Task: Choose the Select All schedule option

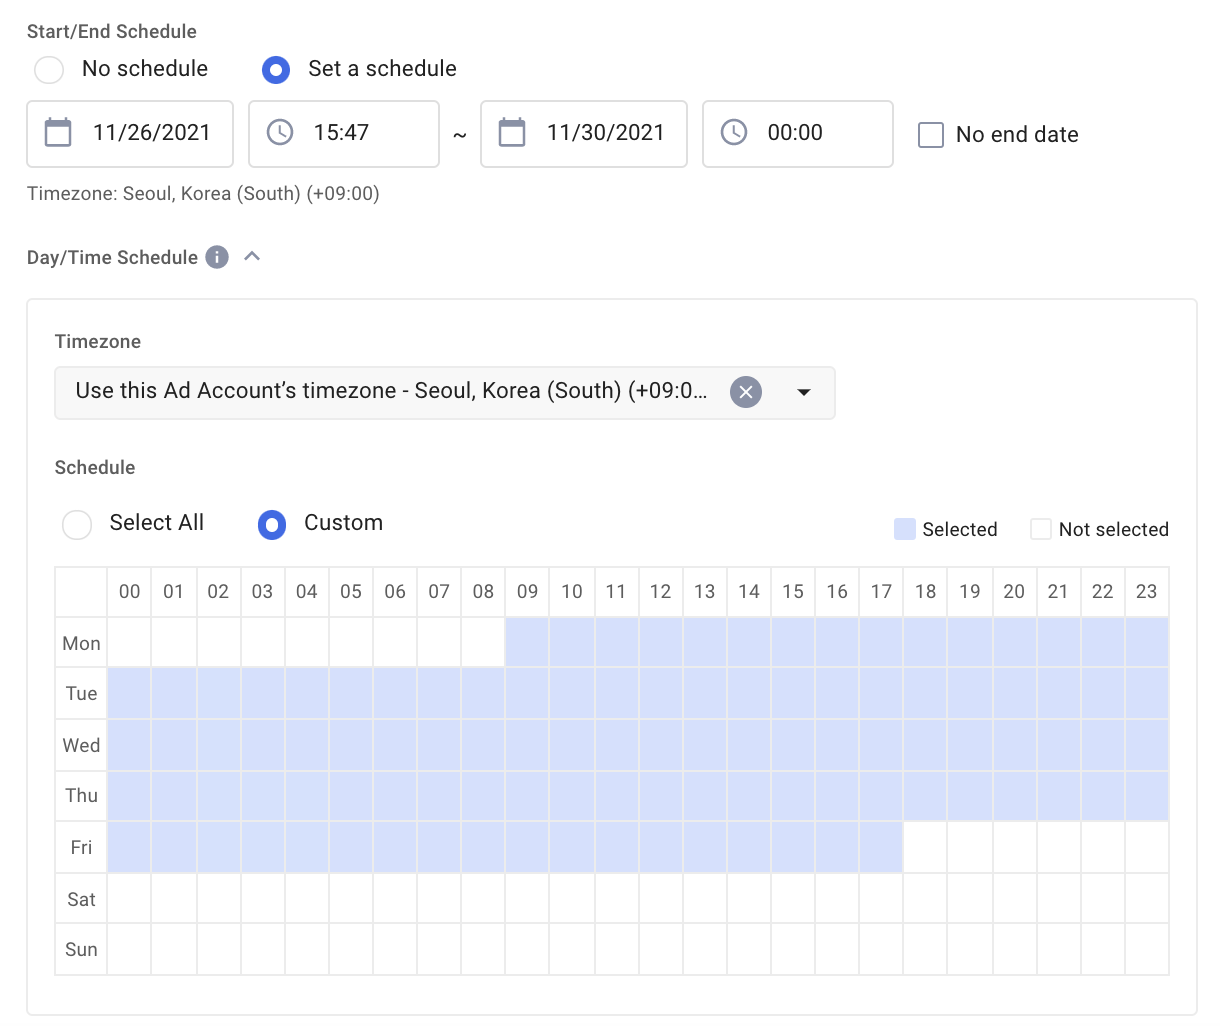Action: click(77, 524)
